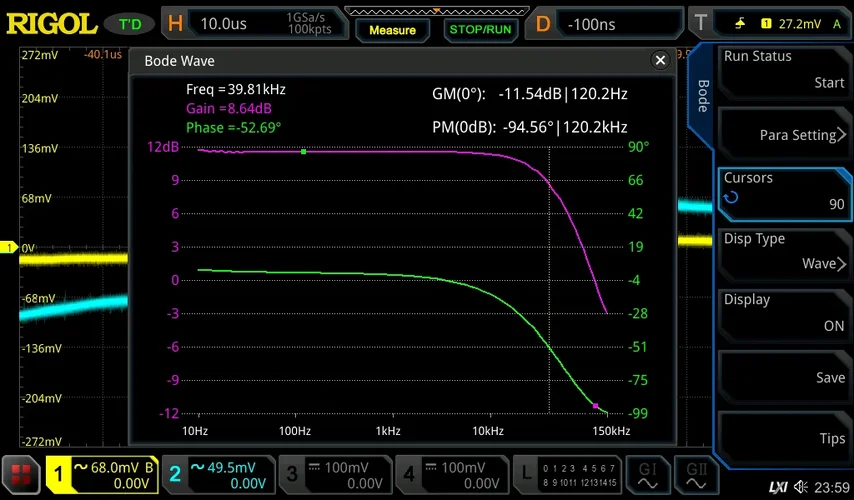Viewport: 854px width, 500px height.
Task: Click the GM(0°) gain margin readout
Action: click(x=530, y=94)
